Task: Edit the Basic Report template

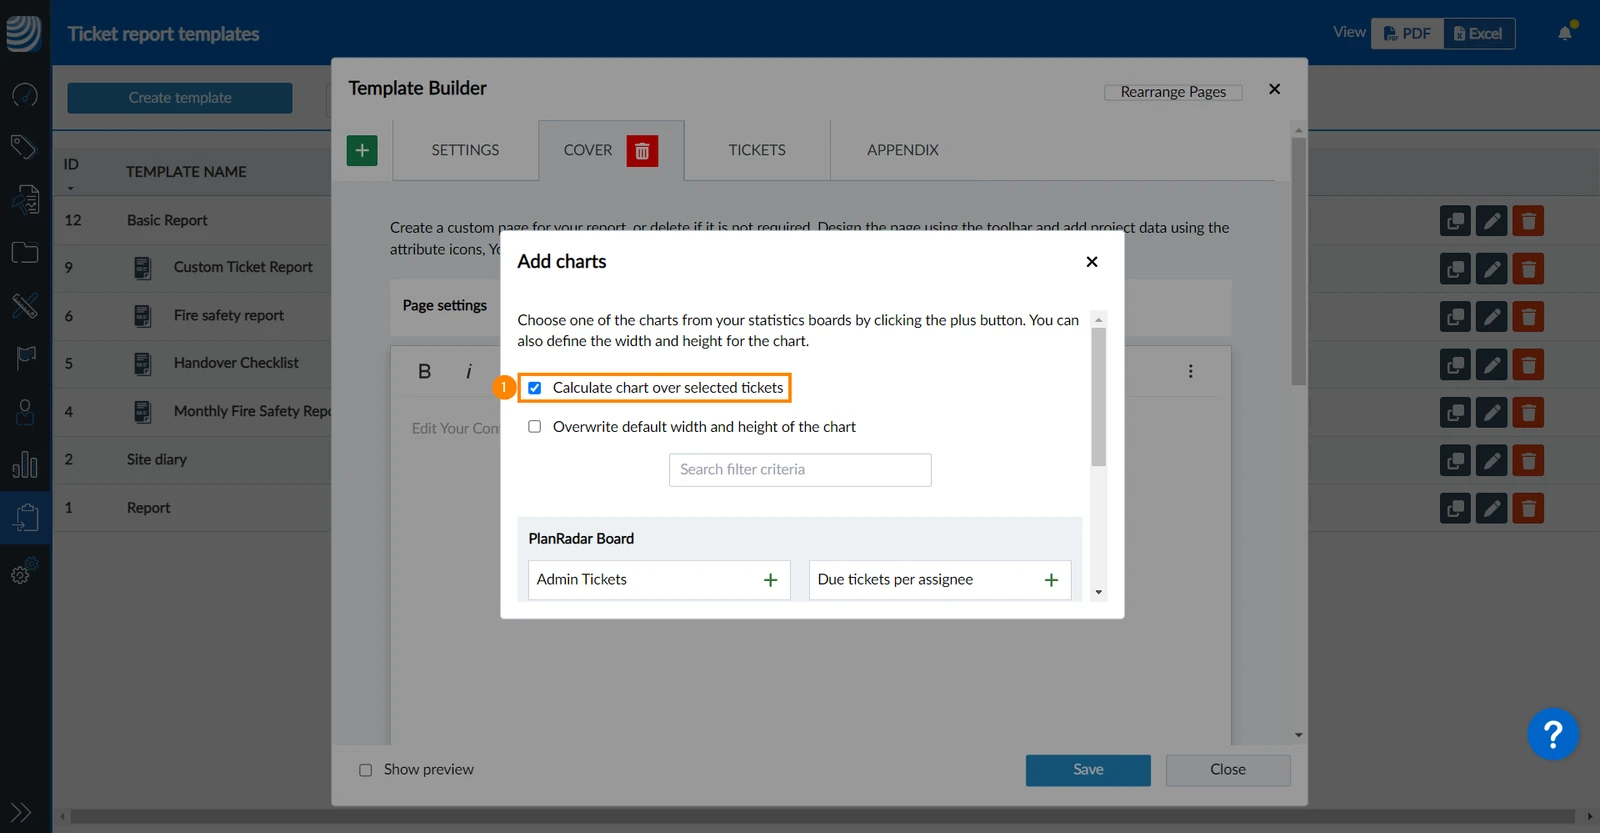Action: pyautogui.click(x=1491, y=221)
